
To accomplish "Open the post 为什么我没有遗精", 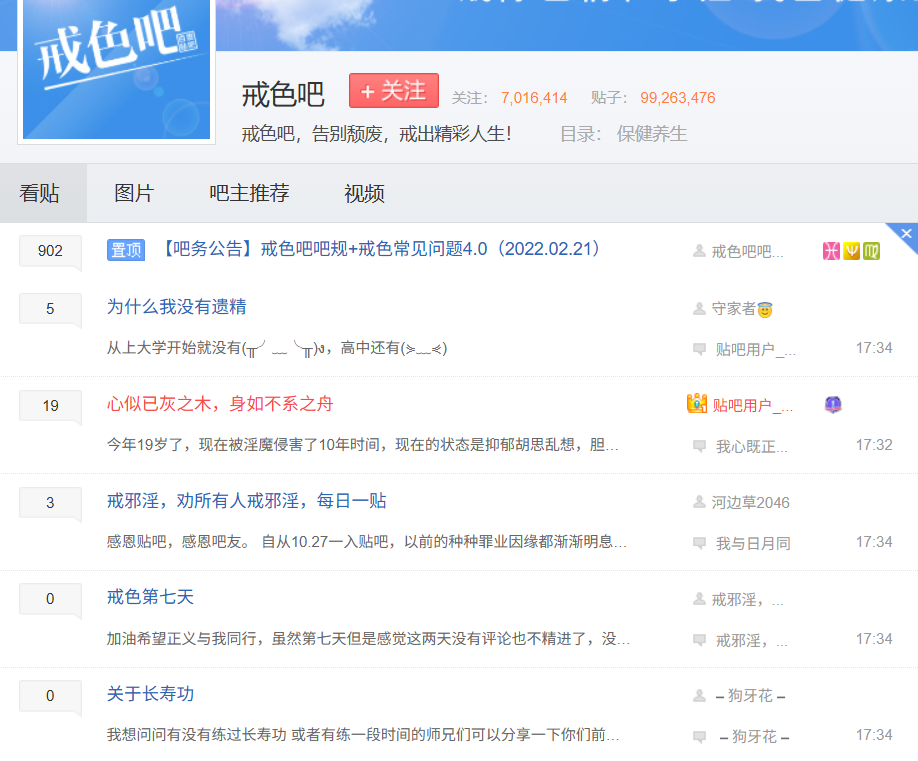I will (176, 307).
